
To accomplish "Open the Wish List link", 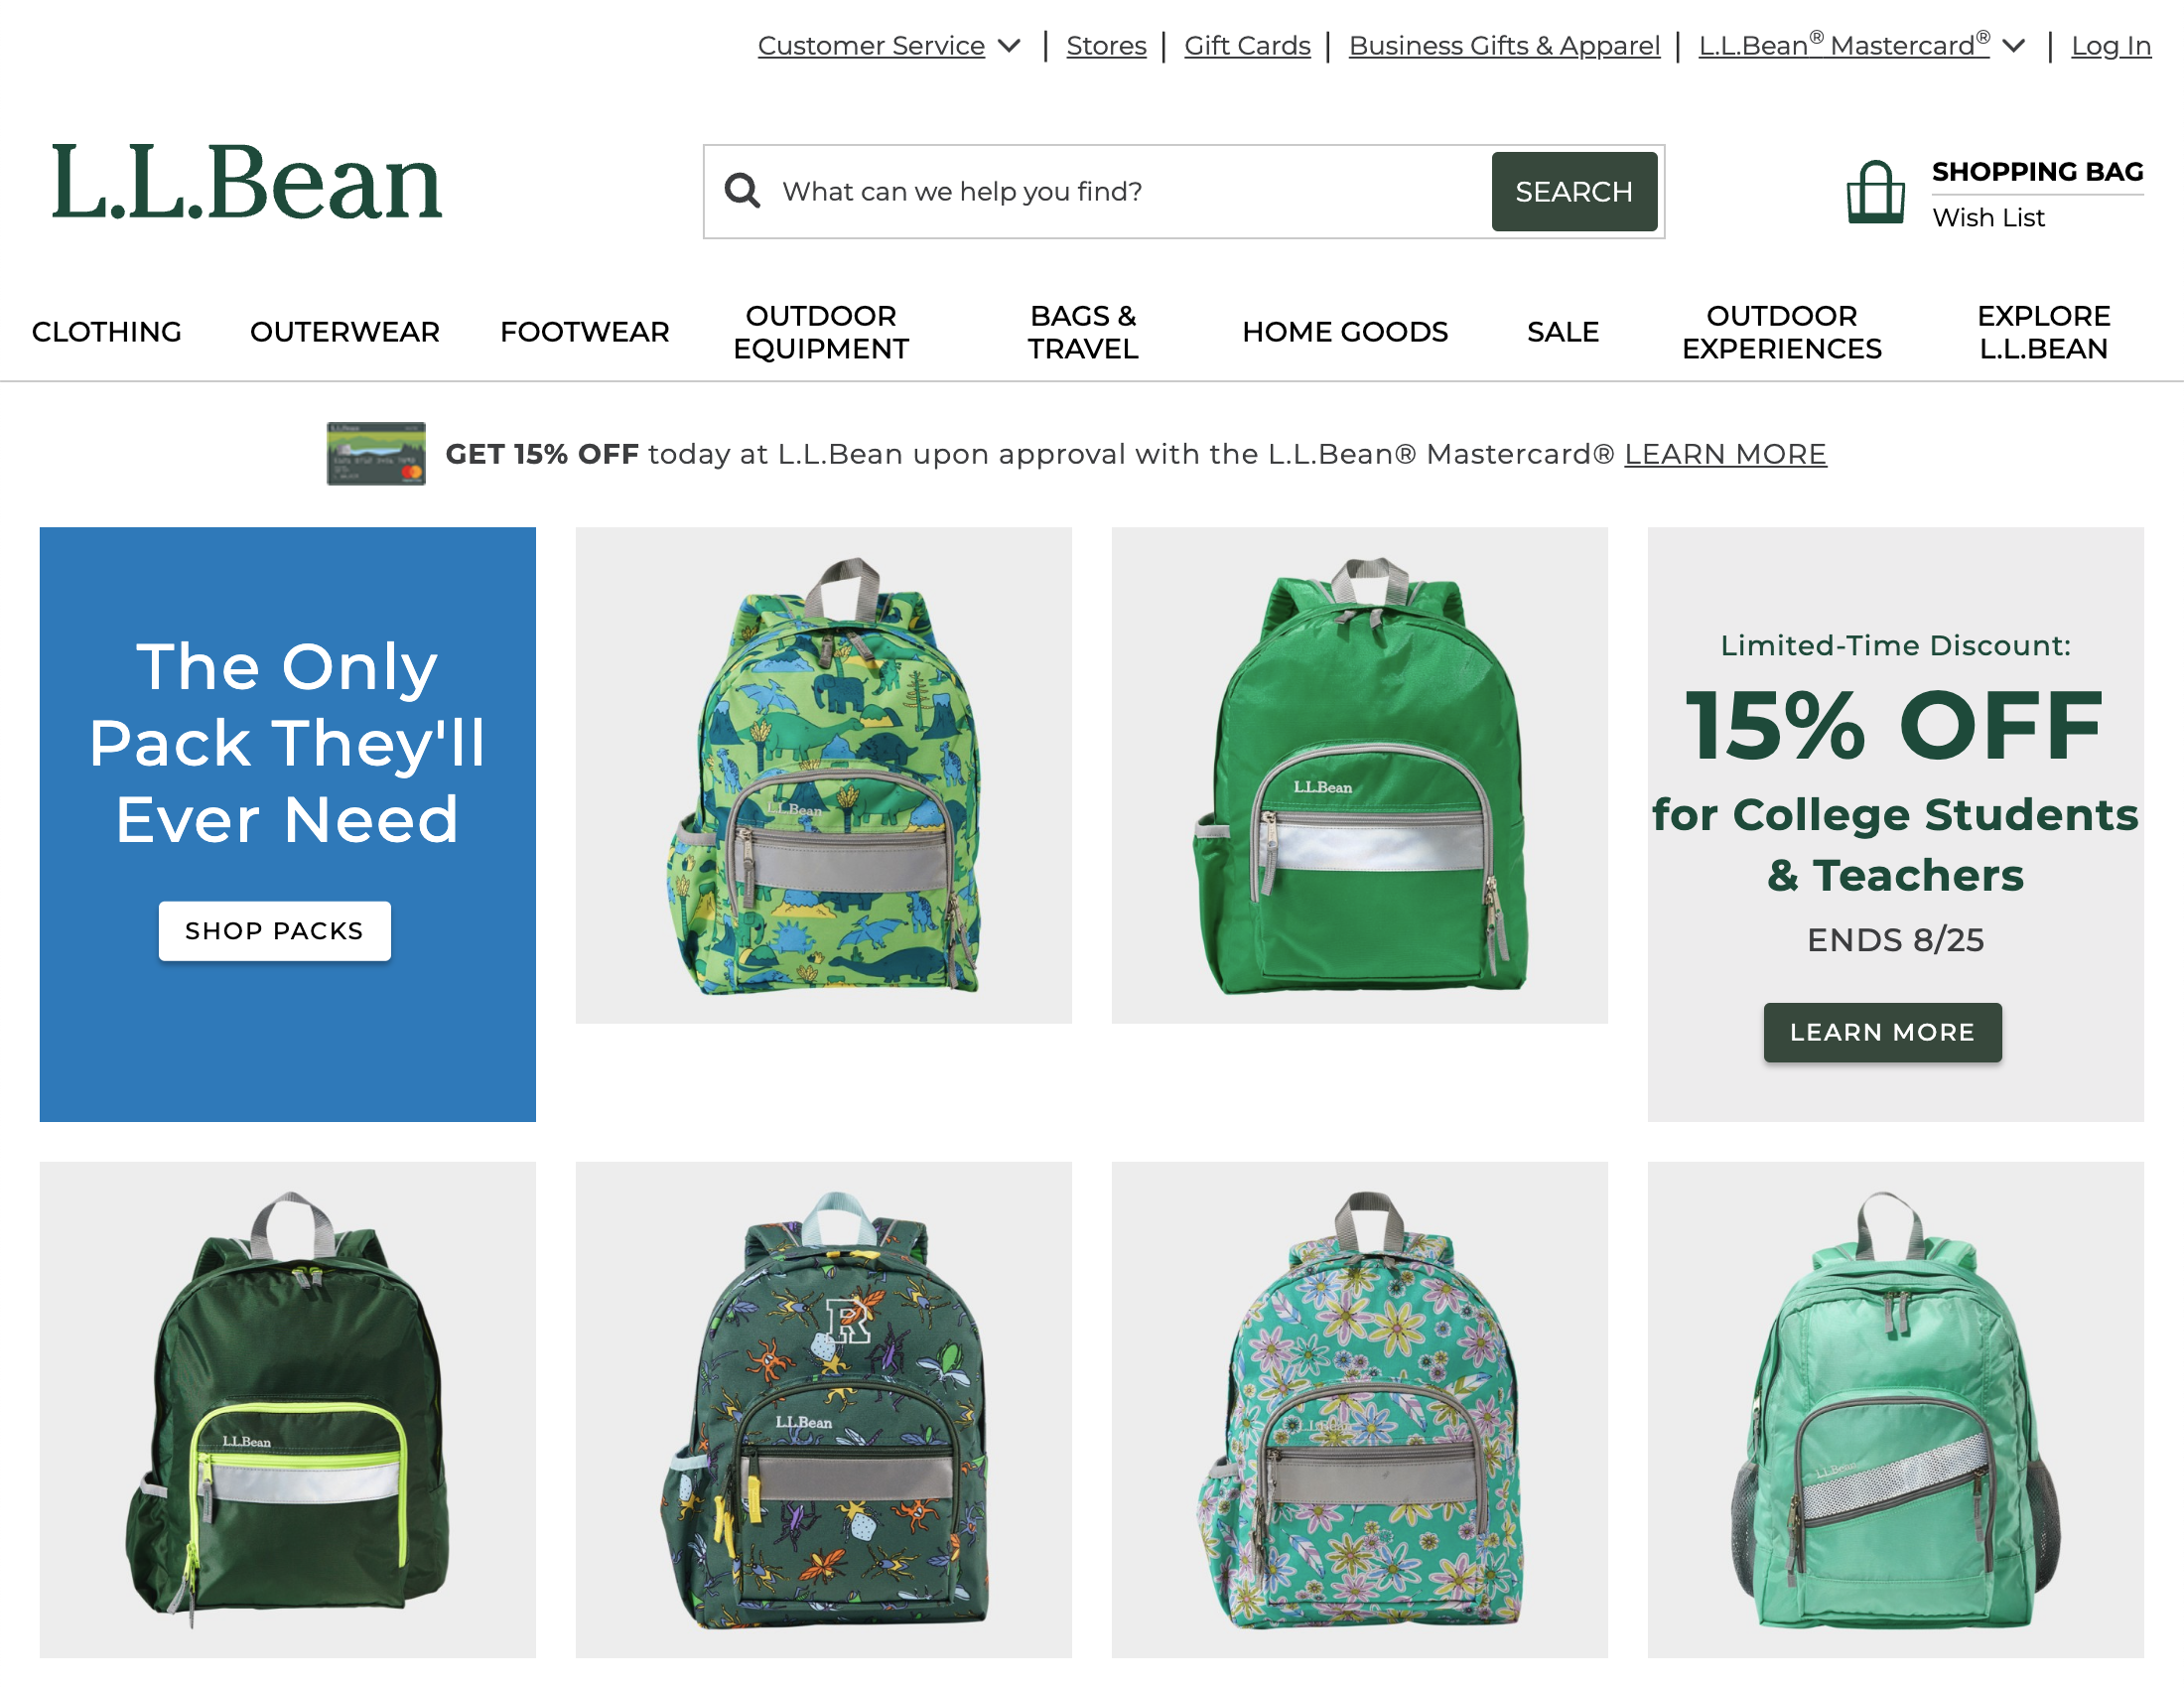I will pyautogui.click(x=1988, y=217).
